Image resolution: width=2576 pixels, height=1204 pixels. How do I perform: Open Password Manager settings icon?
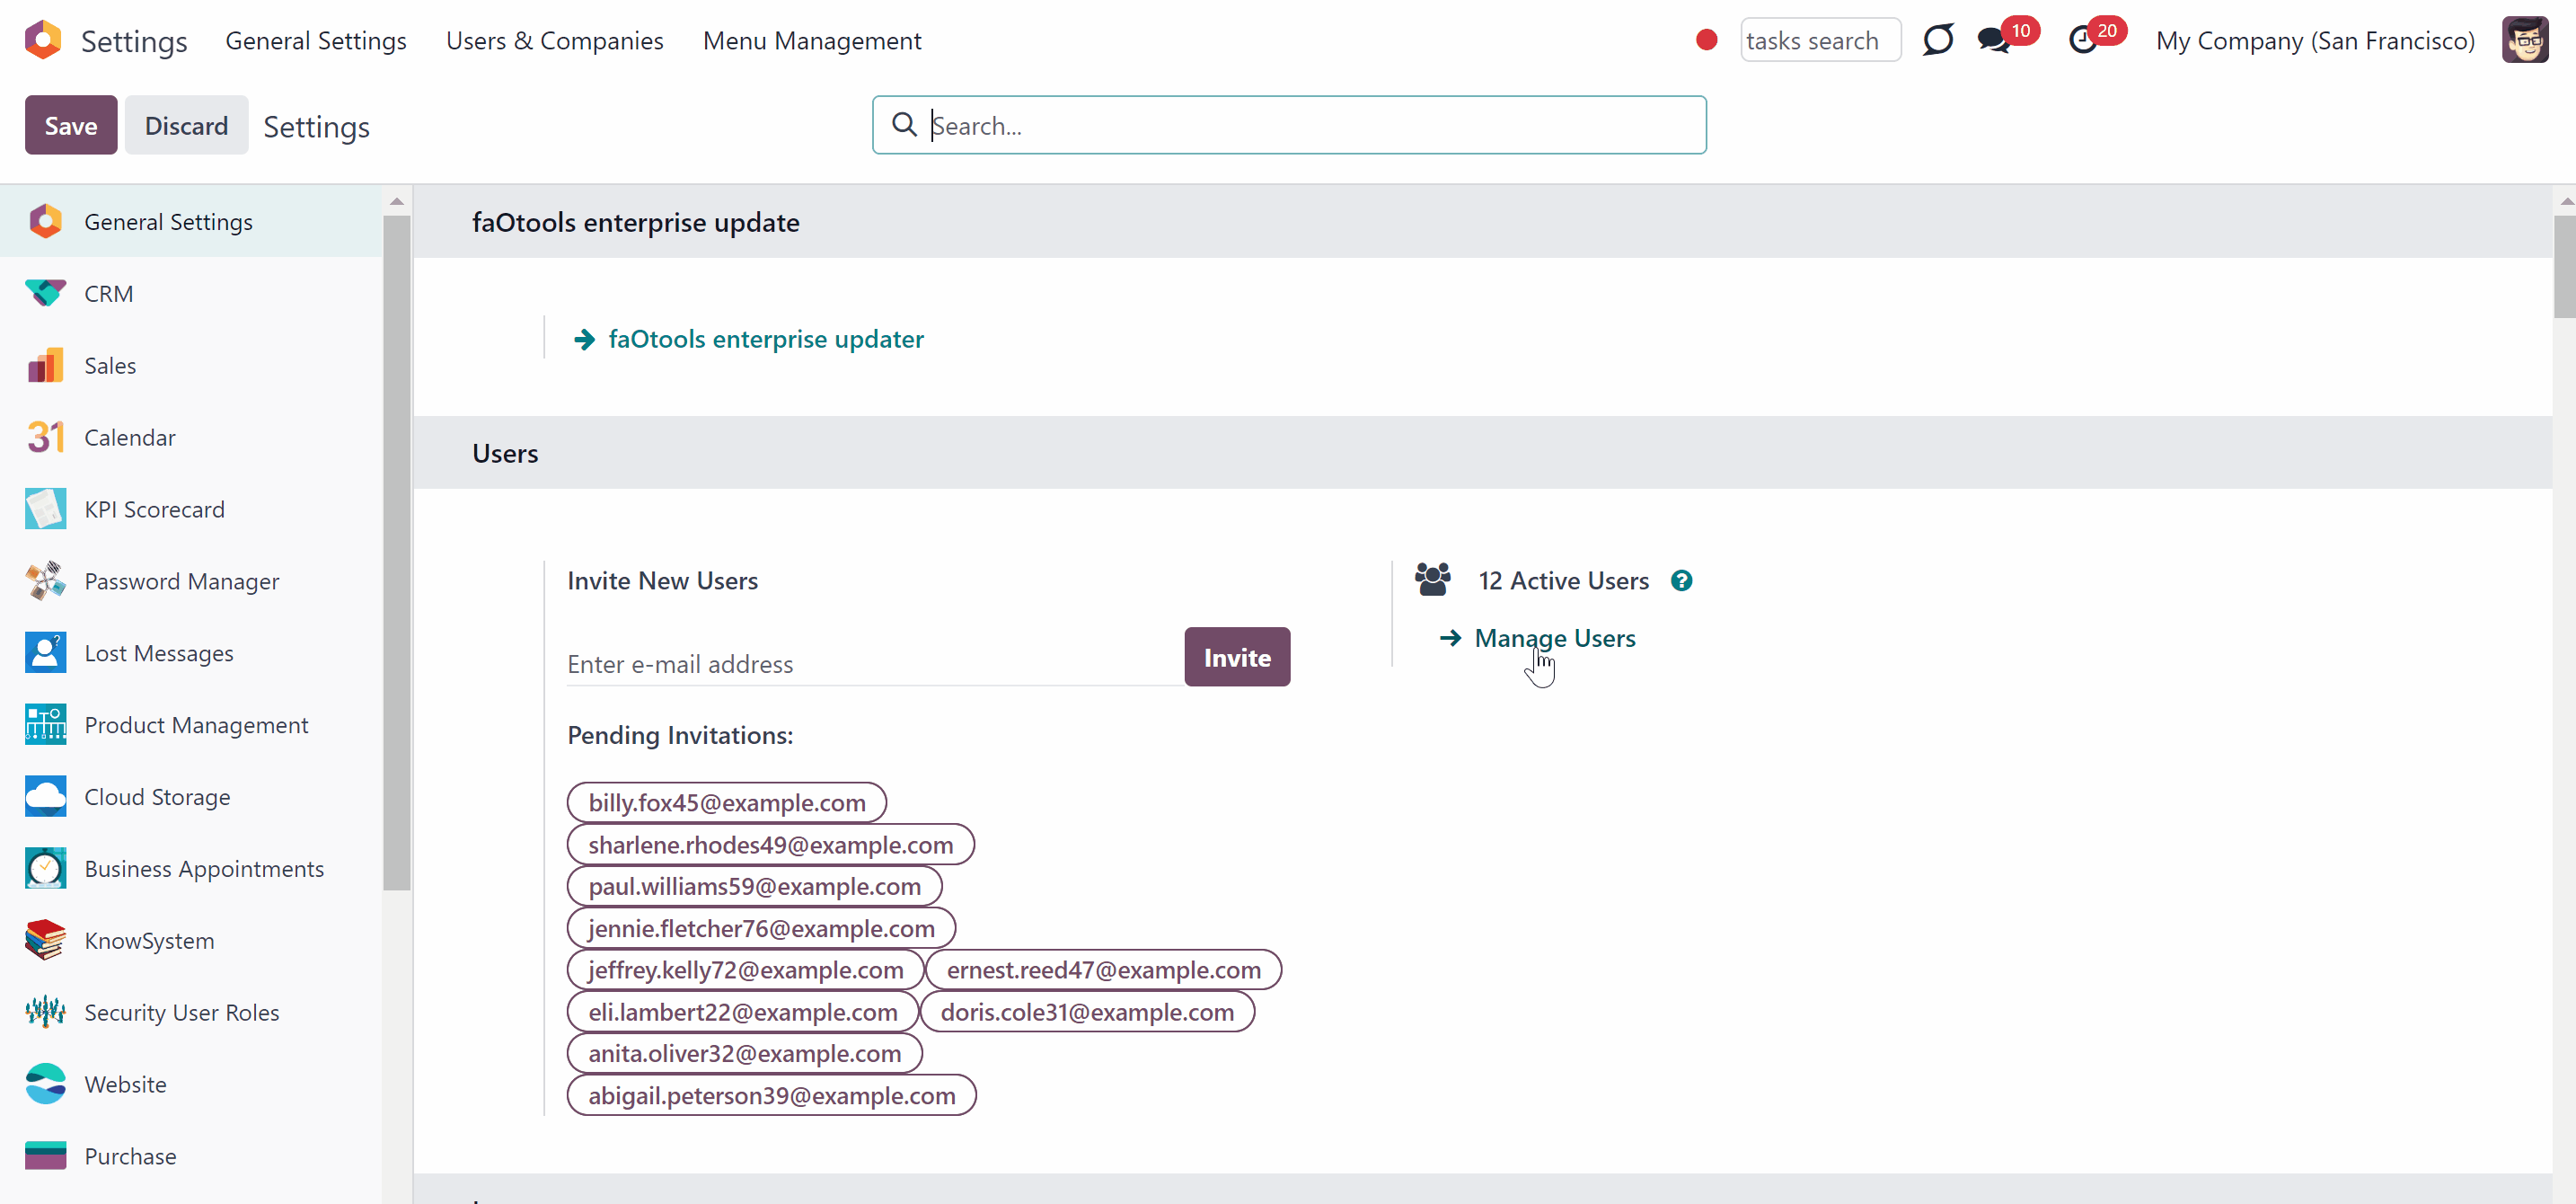pyautogui.click(x=45, y=581)
